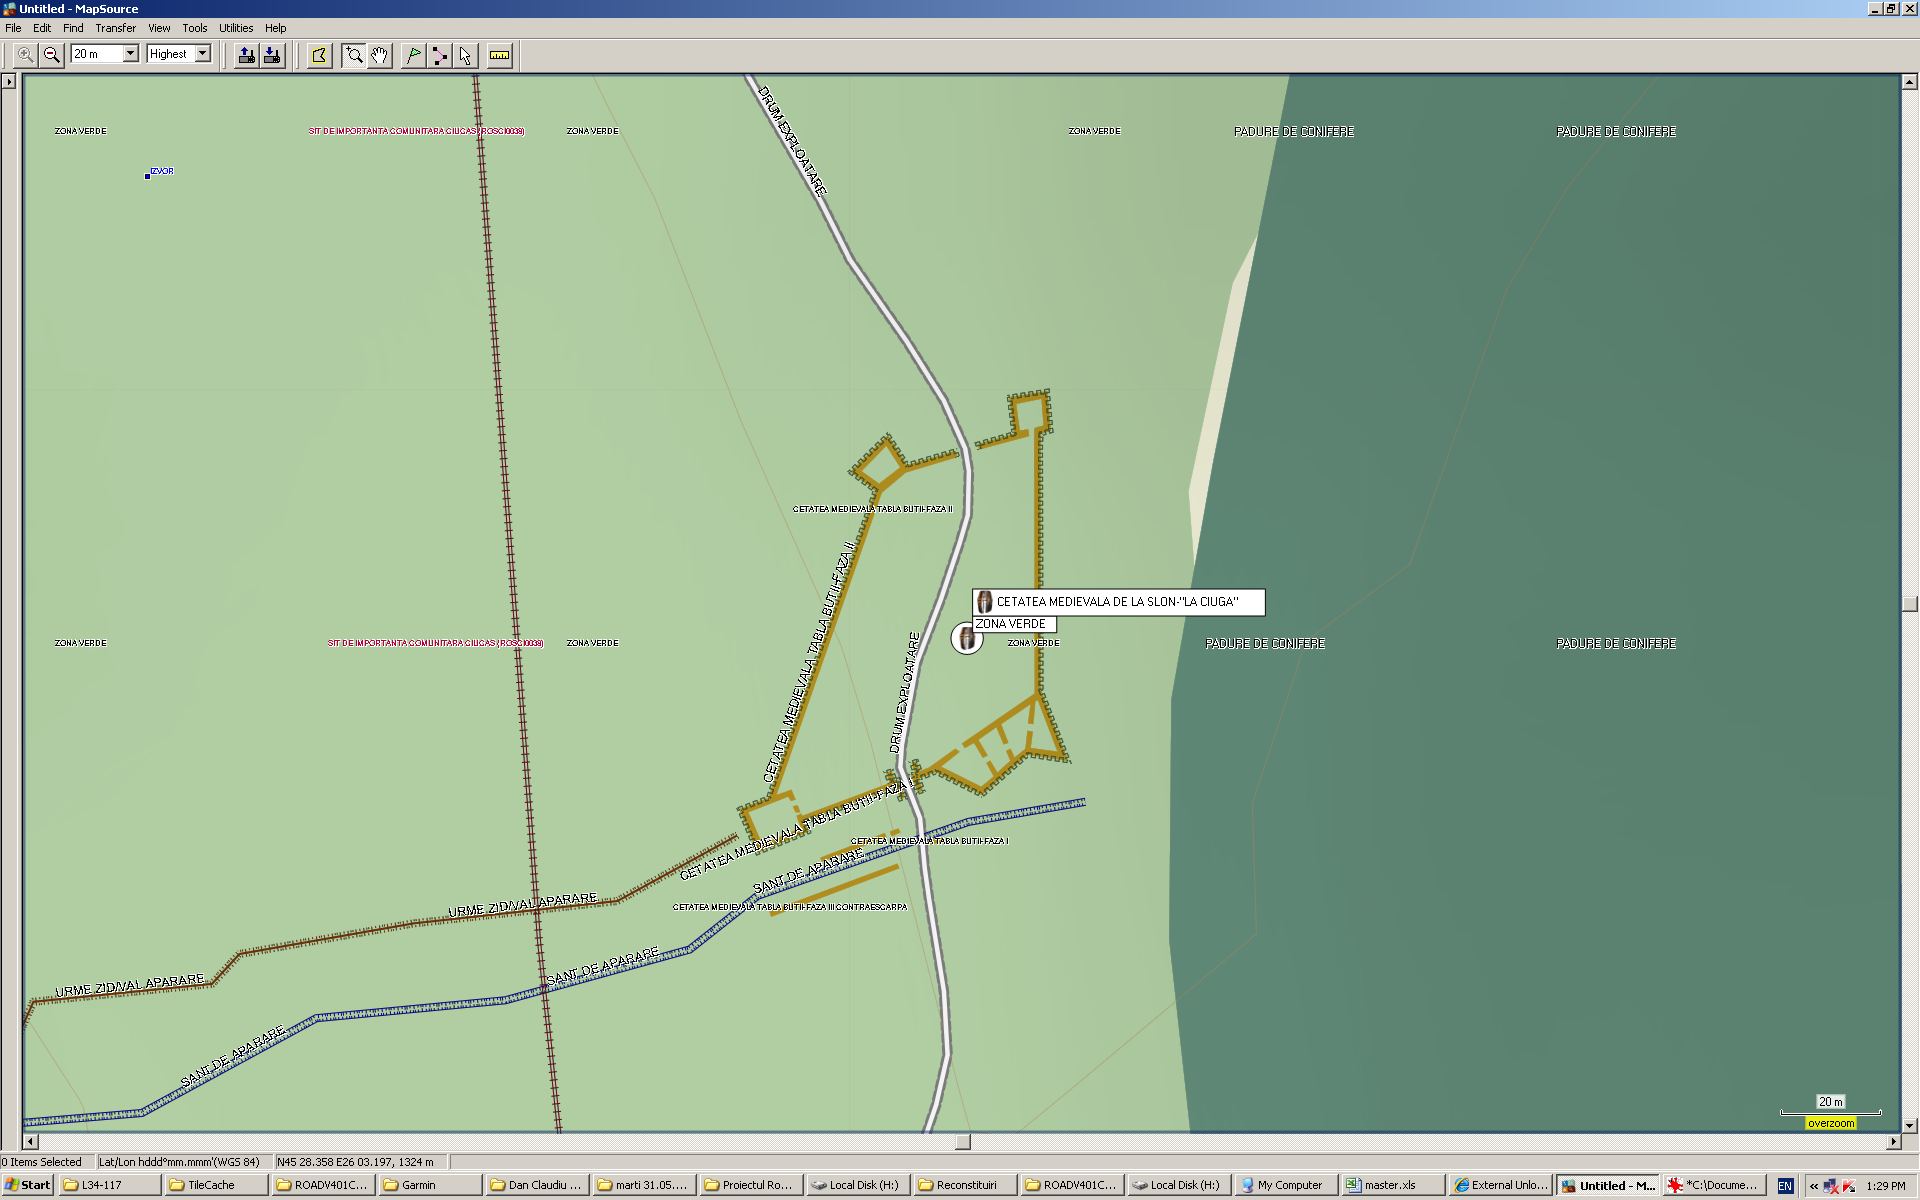
Task: Open the Highest detail level dropdown
Action: click(x=202, y=54)
